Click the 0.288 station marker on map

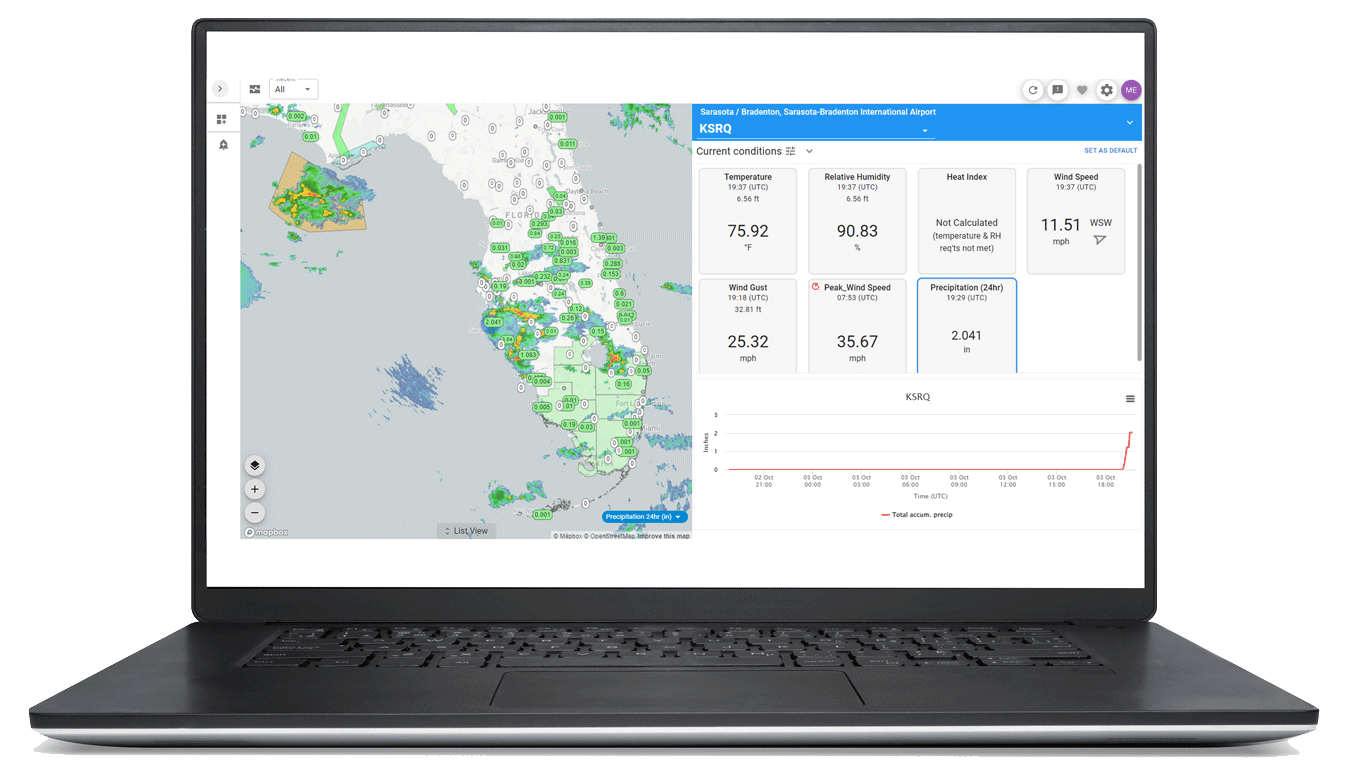613,264
